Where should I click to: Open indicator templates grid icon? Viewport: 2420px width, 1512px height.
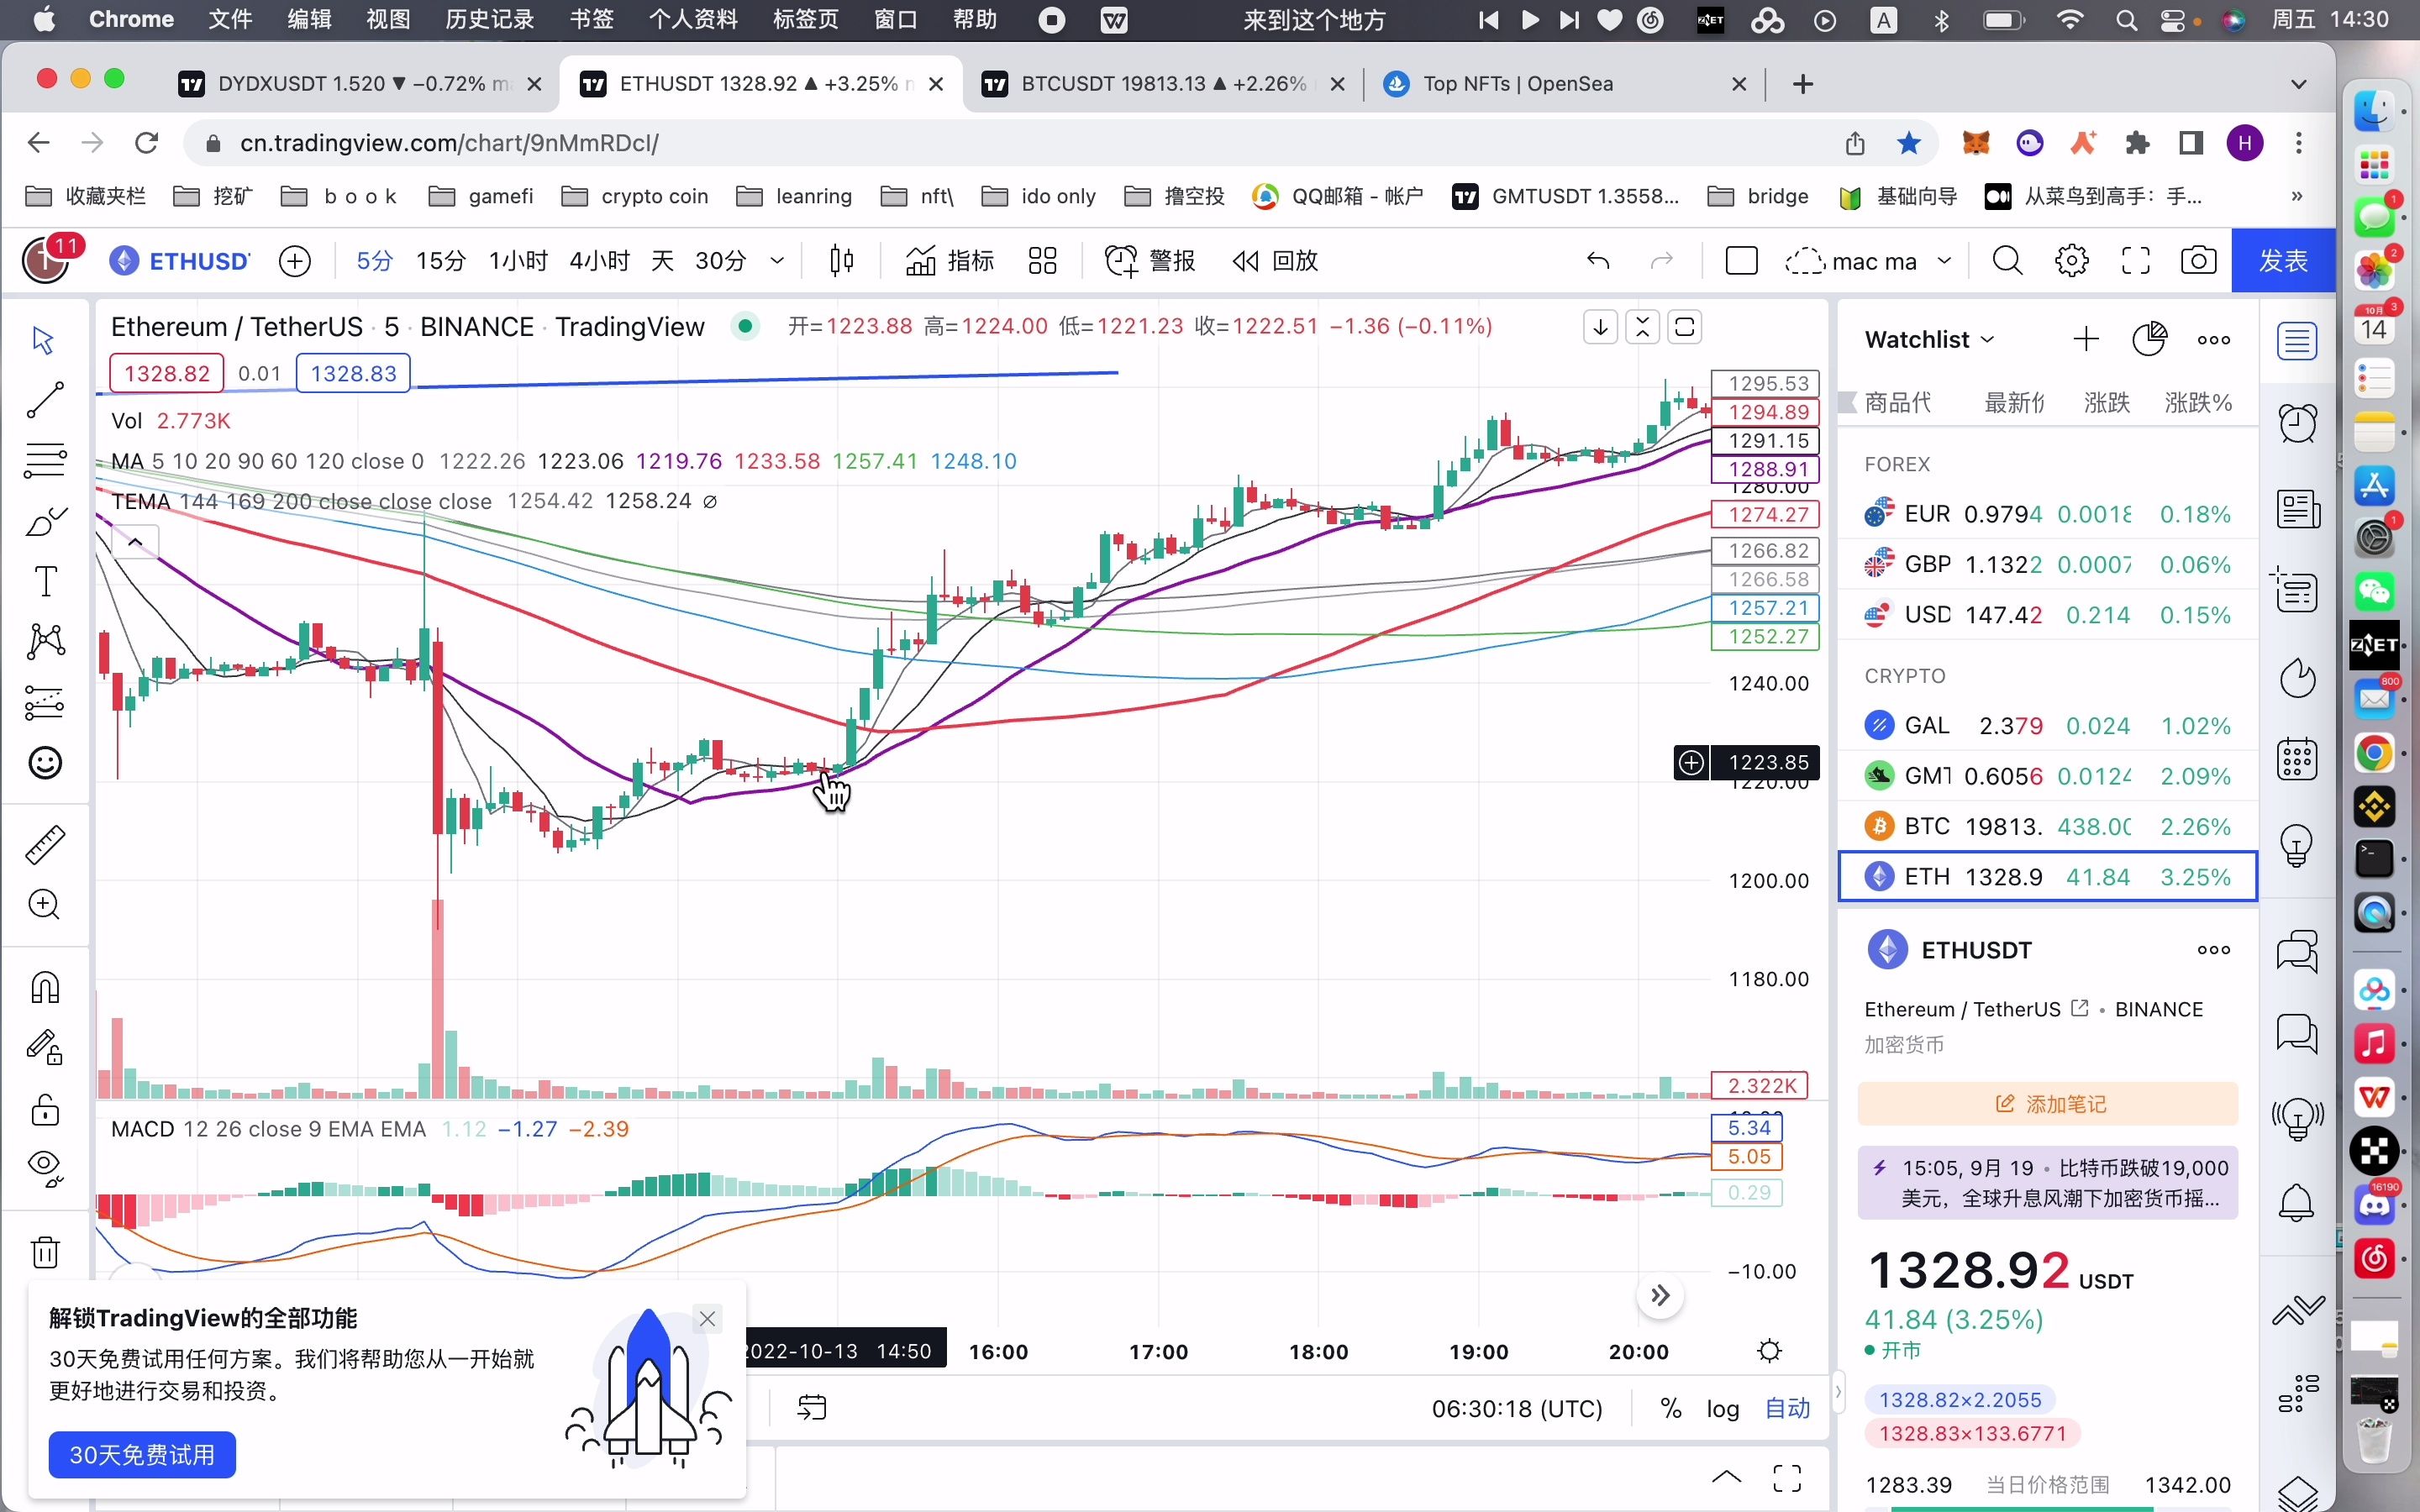(x=1042, y=261)
